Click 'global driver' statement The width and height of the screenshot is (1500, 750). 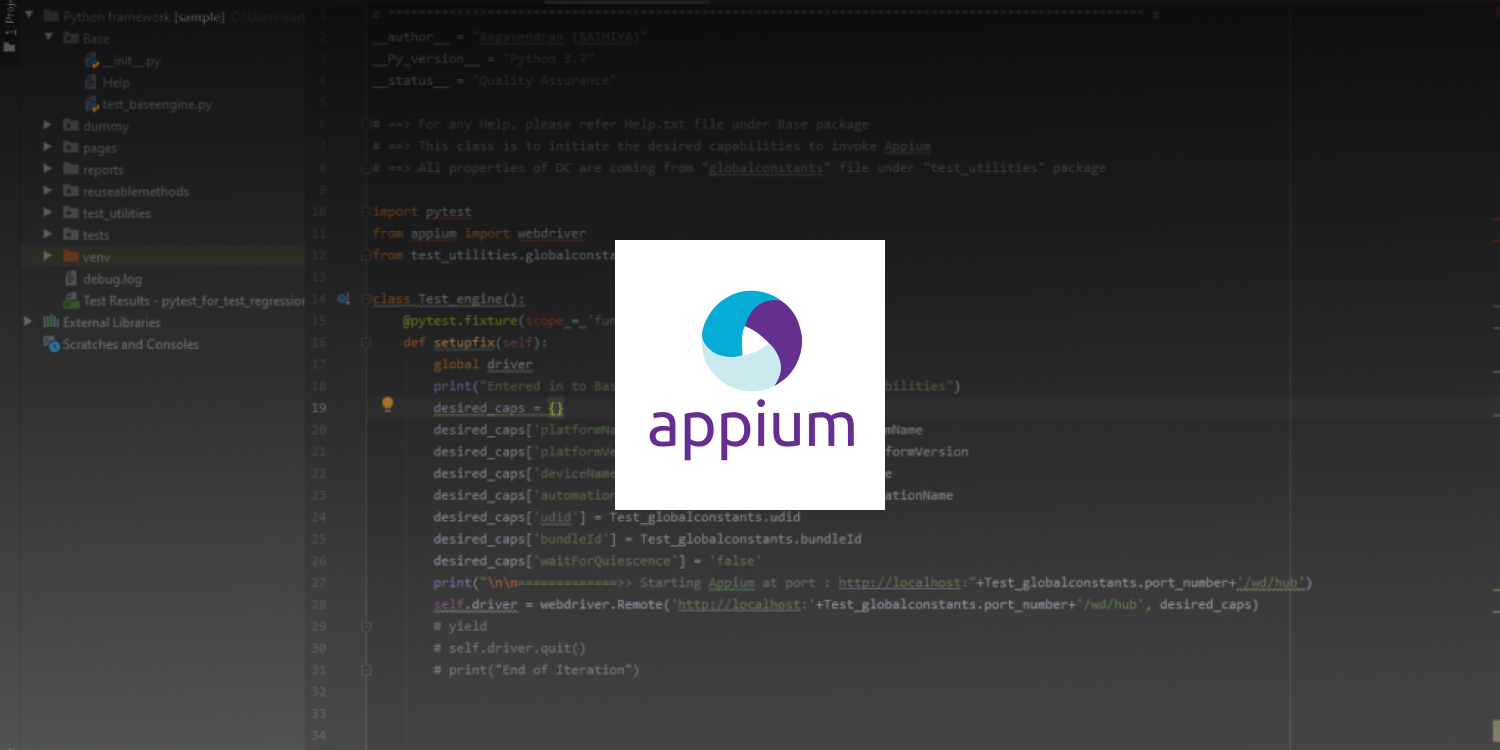pyautogui.click(x=483, y=365)
